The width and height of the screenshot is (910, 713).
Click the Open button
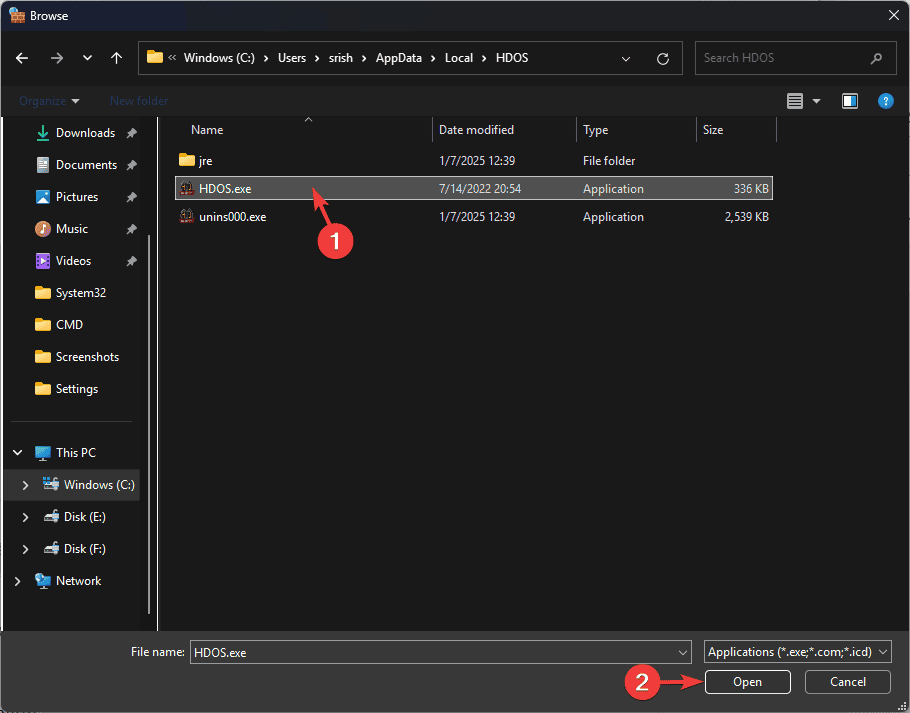click(x=747, y=682)
